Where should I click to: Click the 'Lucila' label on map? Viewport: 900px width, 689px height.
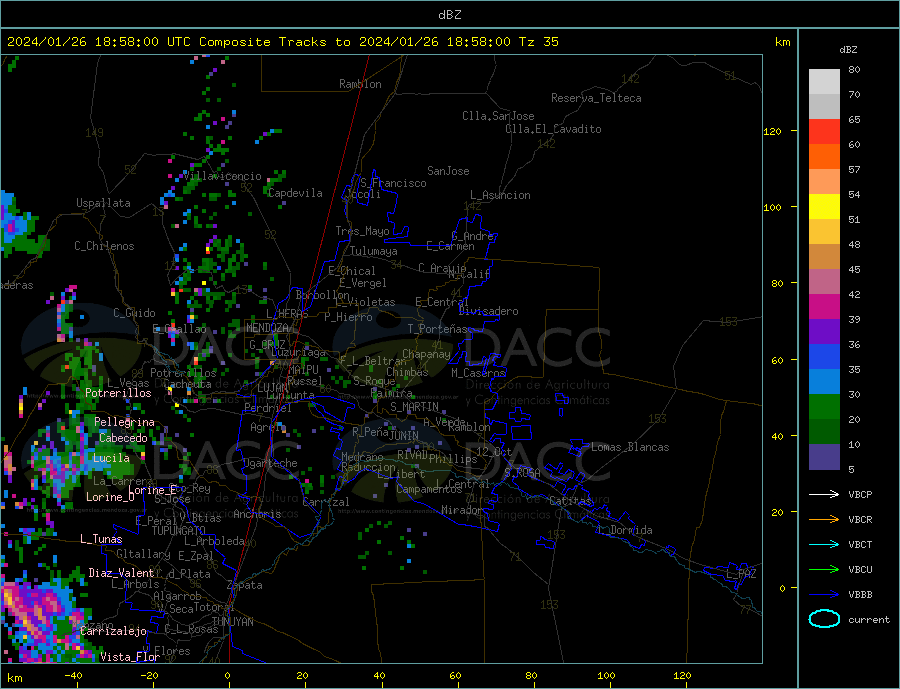111,458
